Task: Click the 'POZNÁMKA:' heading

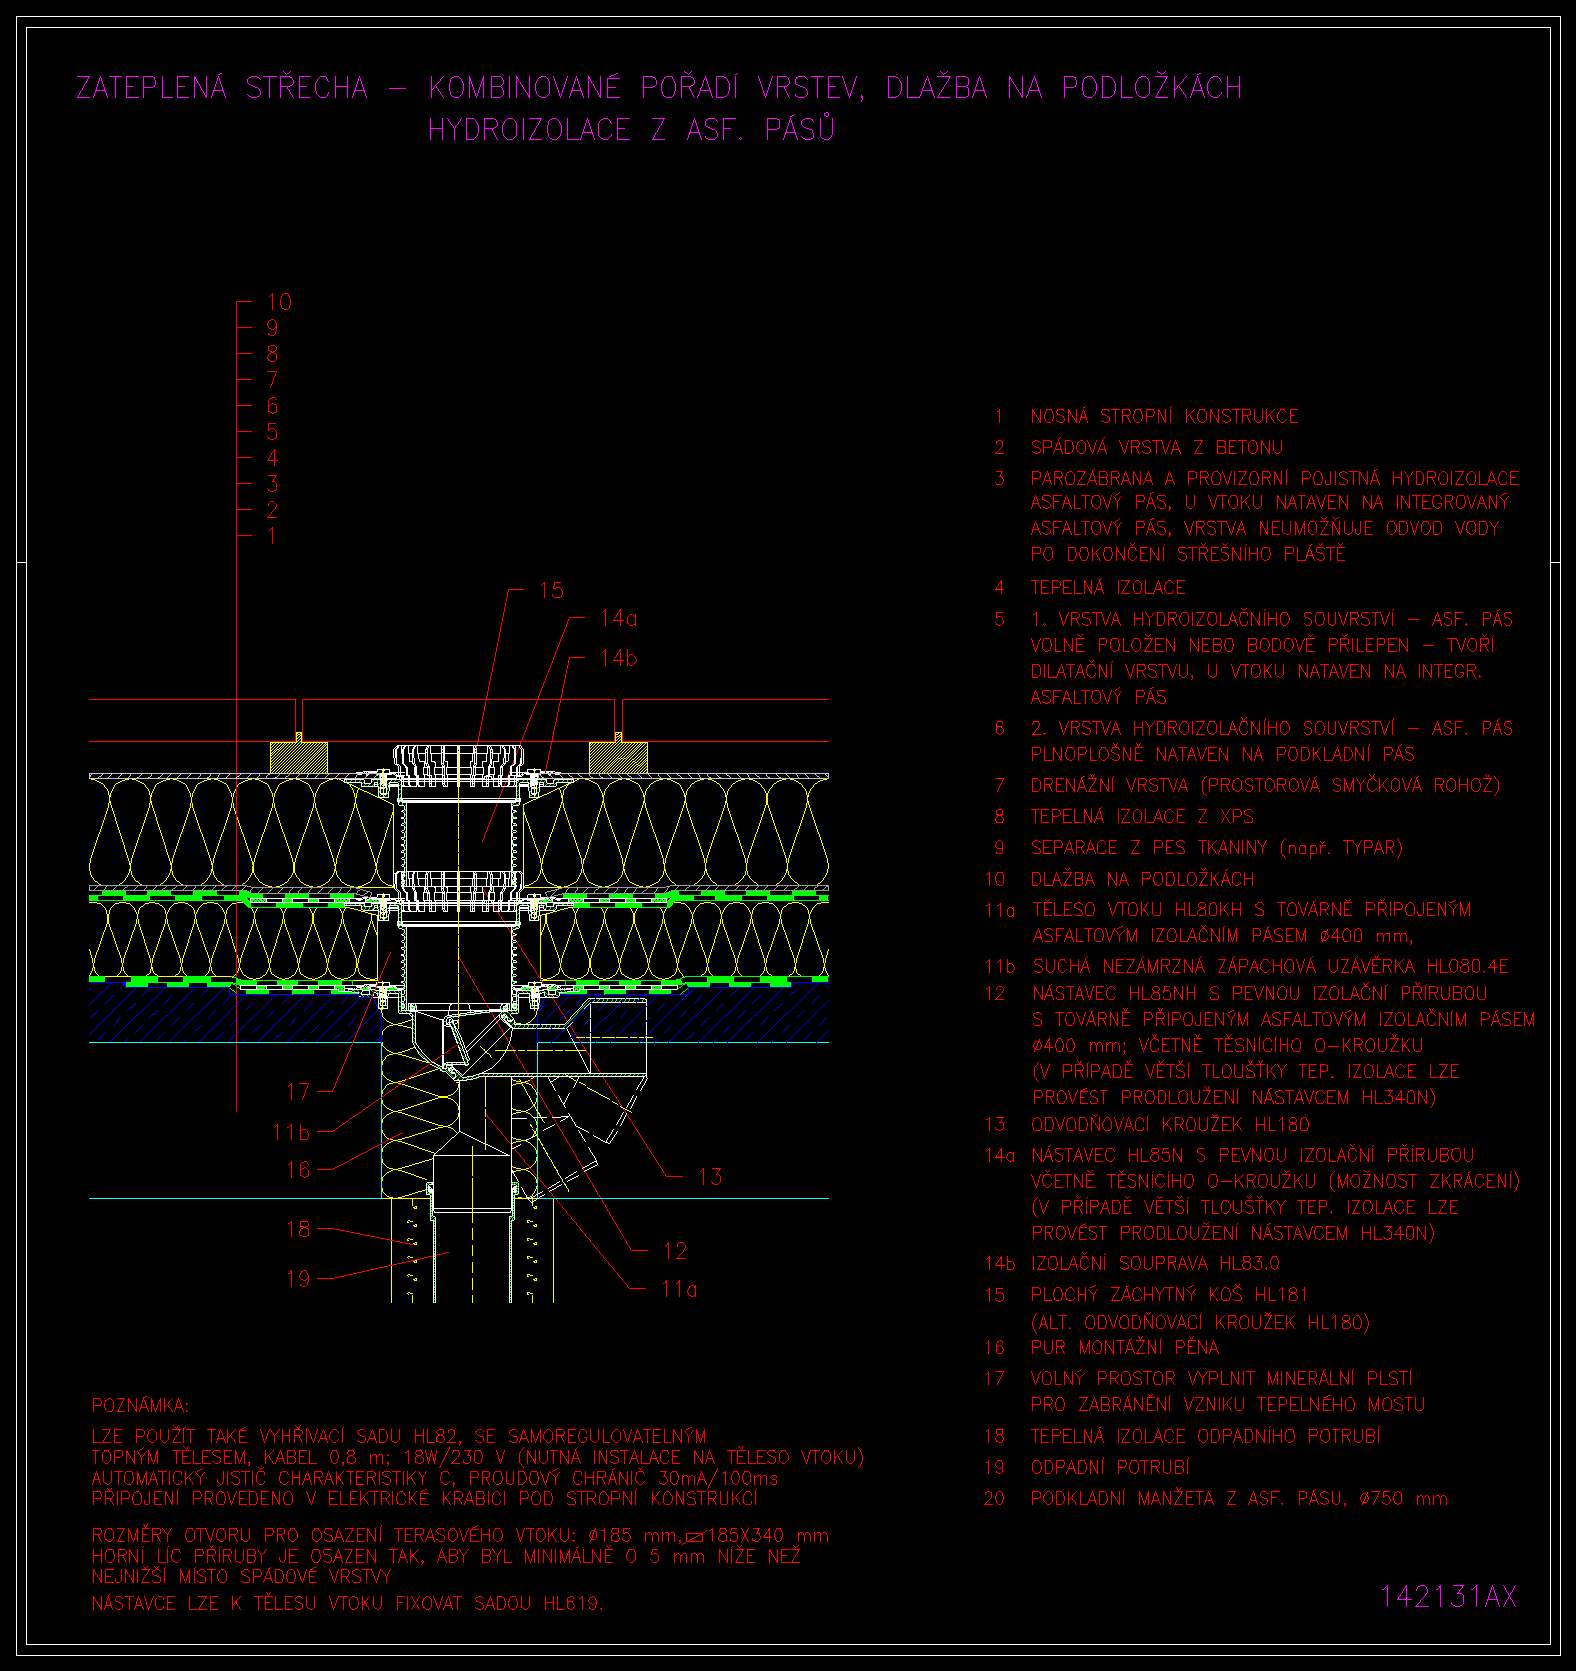Action: pos(140,1406)
